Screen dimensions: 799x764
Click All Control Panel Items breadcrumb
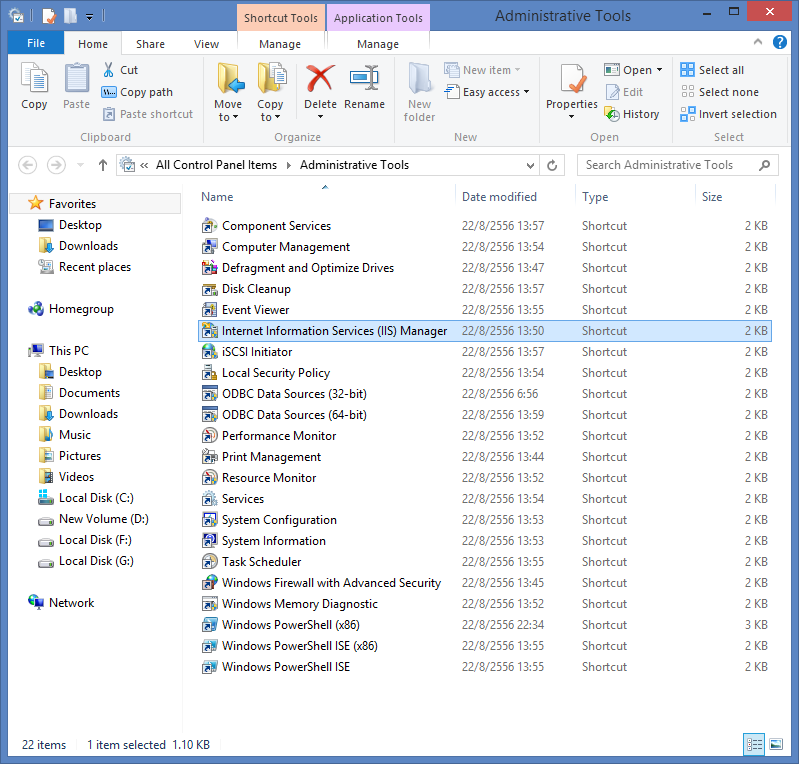click(x=216, y=165)
